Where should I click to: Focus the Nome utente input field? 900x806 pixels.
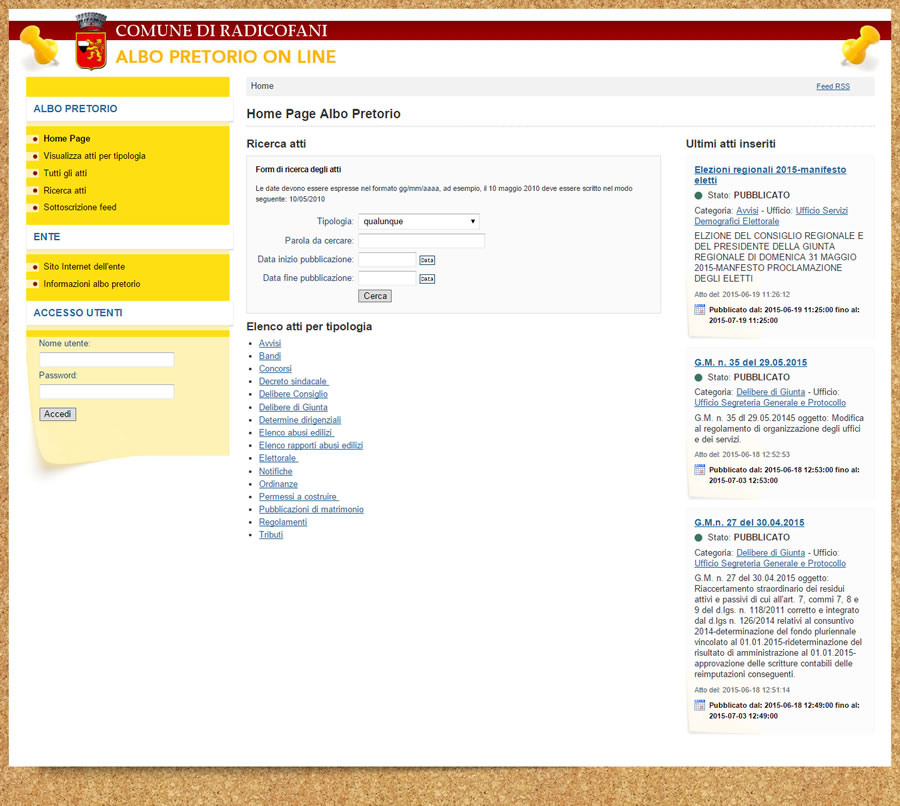click(x=106, y=359)
